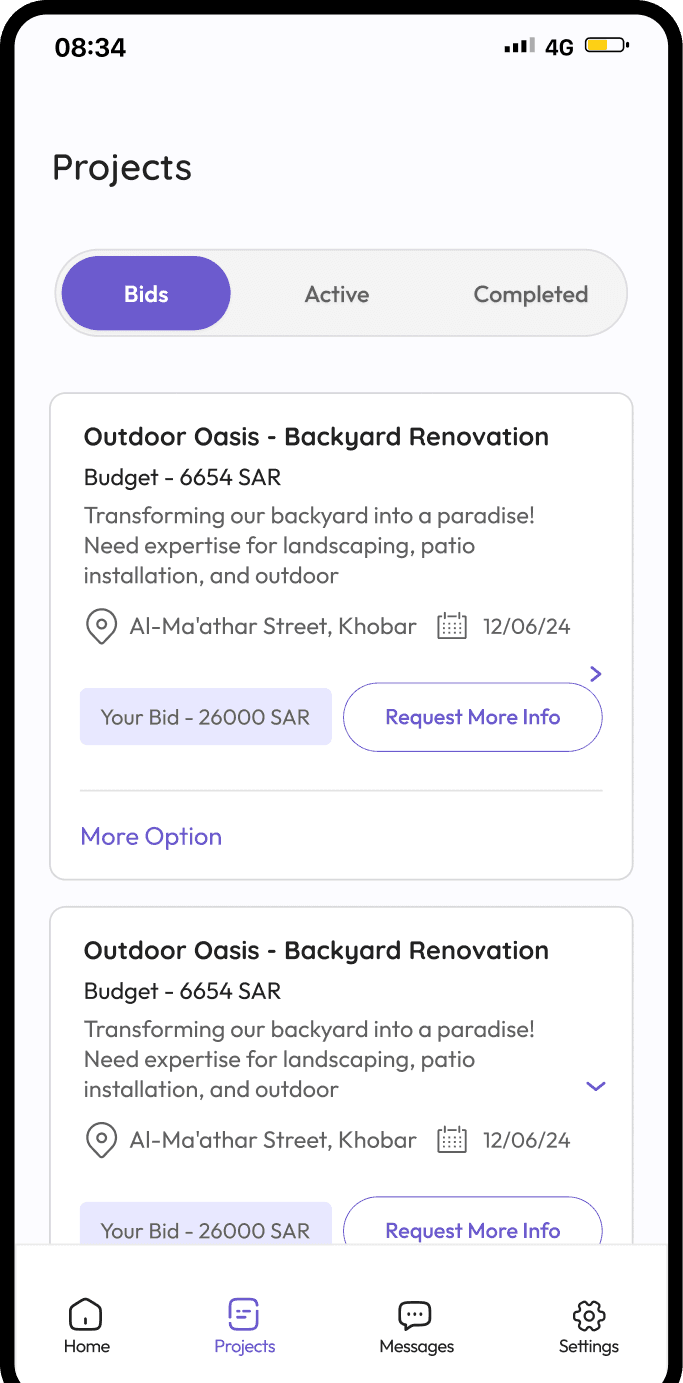Collapse second card using the down chevron
This screenshot has width=683, height=1383.
point(596,1086)
